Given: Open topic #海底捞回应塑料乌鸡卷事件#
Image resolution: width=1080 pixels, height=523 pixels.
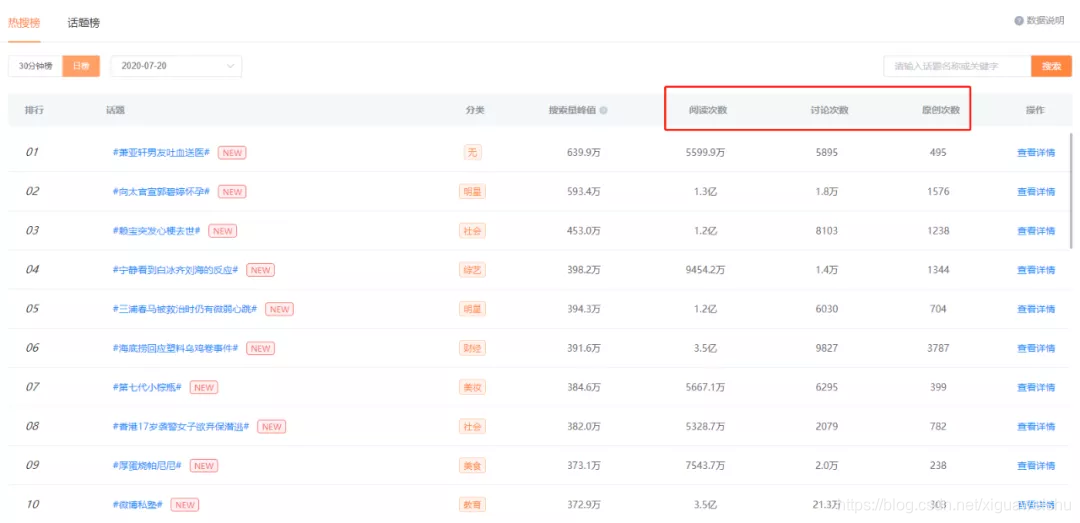Looking at the screenshot, I should [175, 348].
